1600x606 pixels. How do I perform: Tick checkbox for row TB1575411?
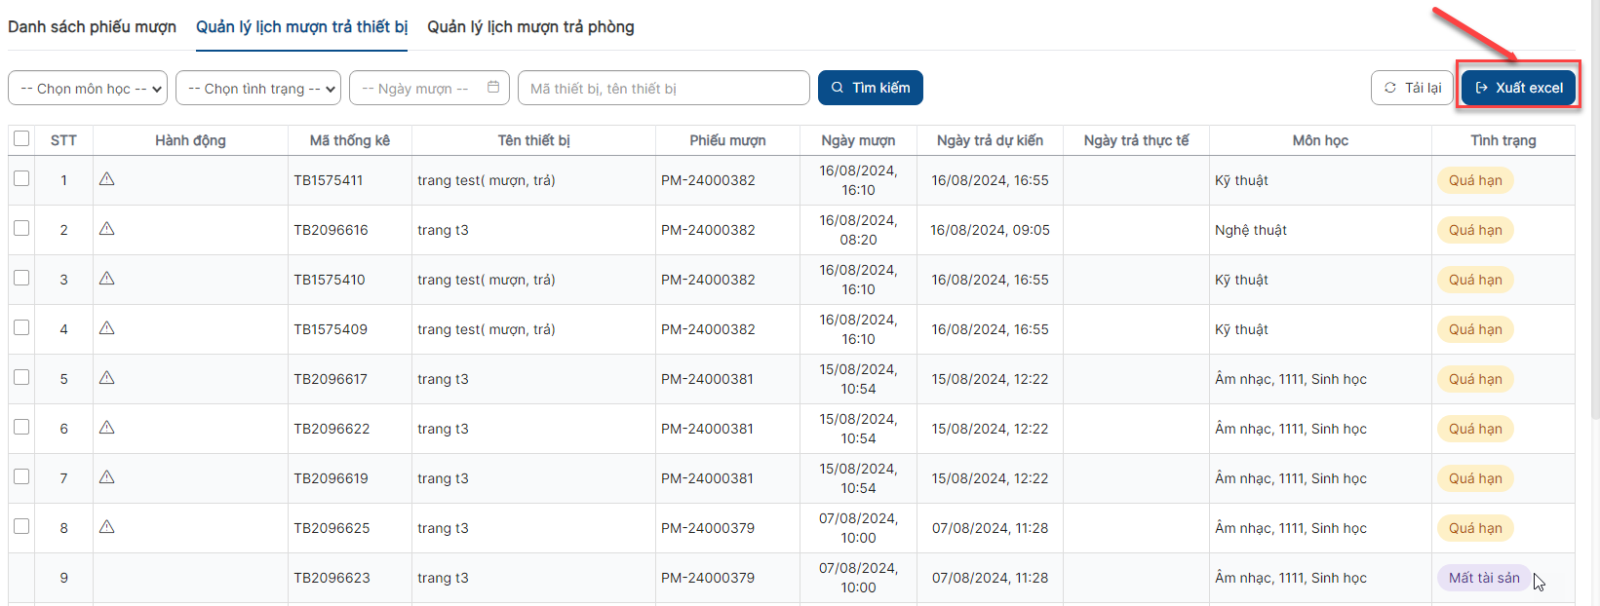(x=21, y=178)
